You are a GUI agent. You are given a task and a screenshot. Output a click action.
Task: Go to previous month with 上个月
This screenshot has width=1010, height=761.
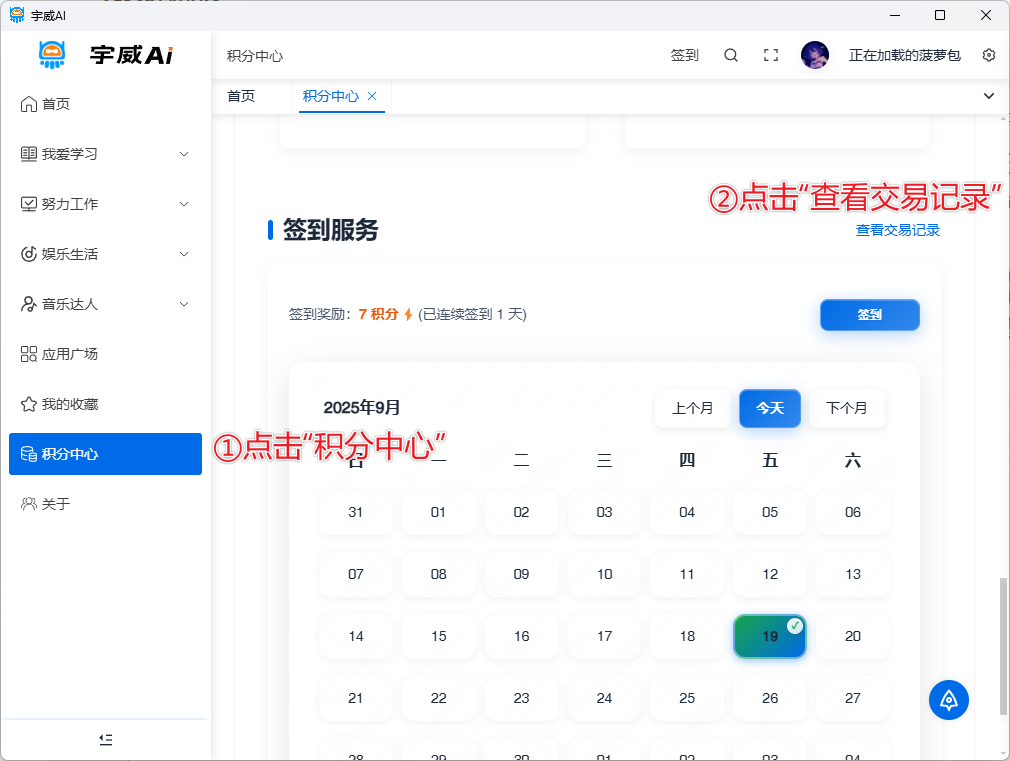[x=692, y=408]
